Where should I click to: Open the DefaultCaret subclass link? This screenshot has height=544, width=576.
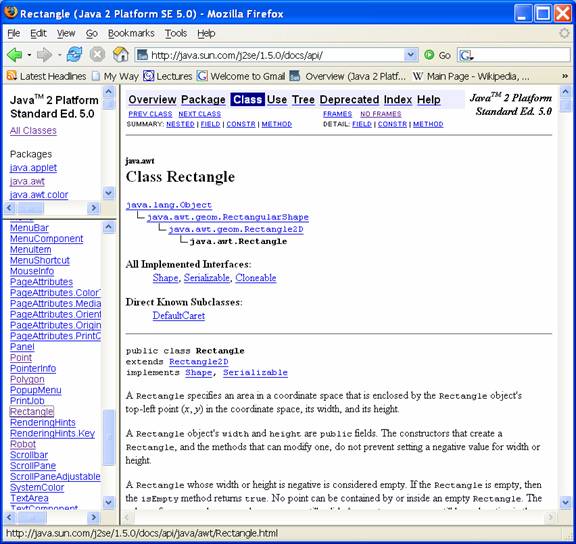(x=179, y=316)
